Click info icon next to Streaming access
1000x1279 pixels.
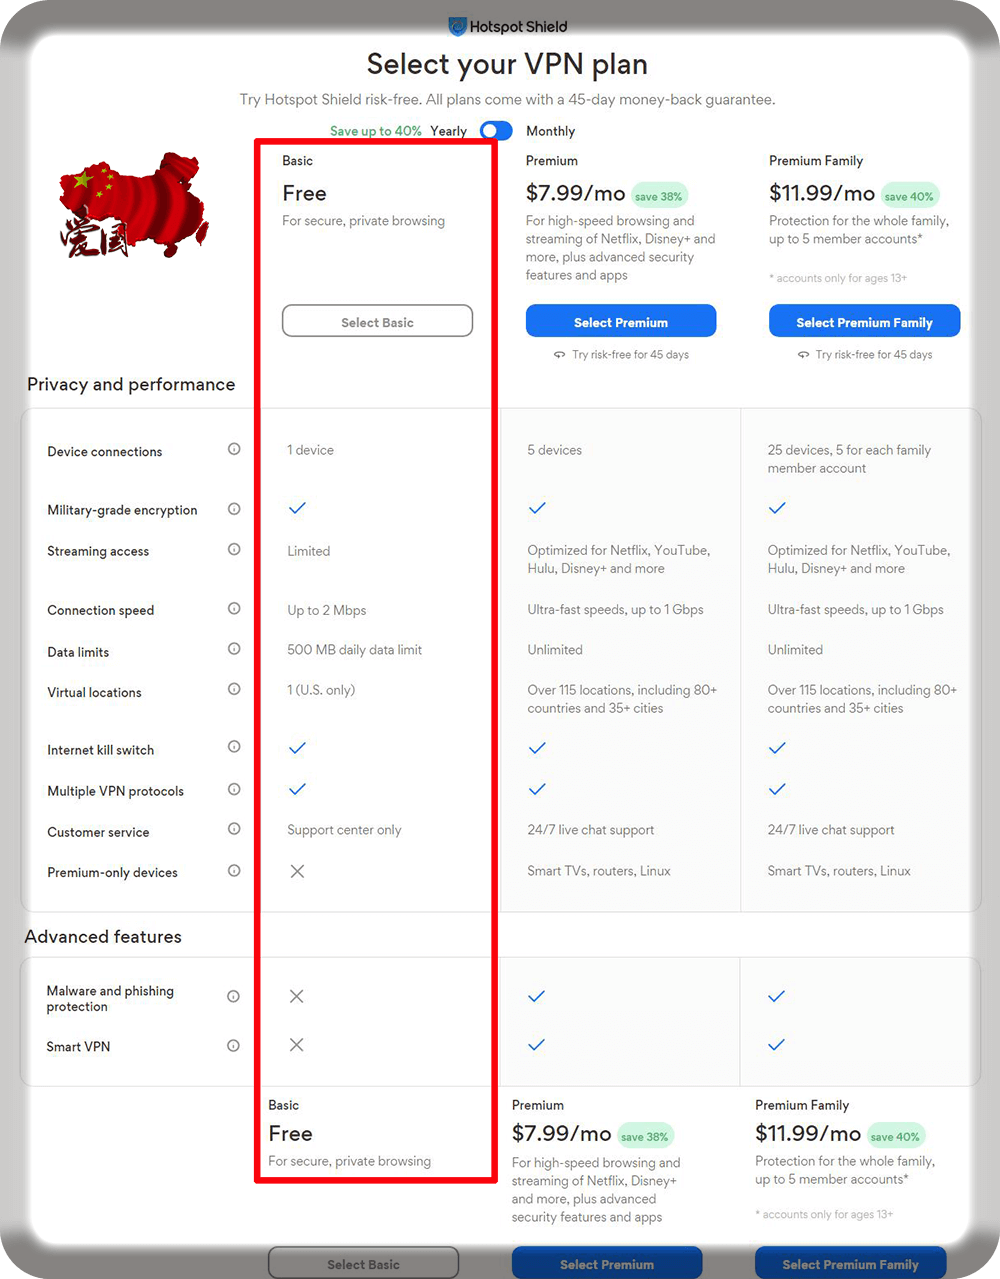coord(234,549)
